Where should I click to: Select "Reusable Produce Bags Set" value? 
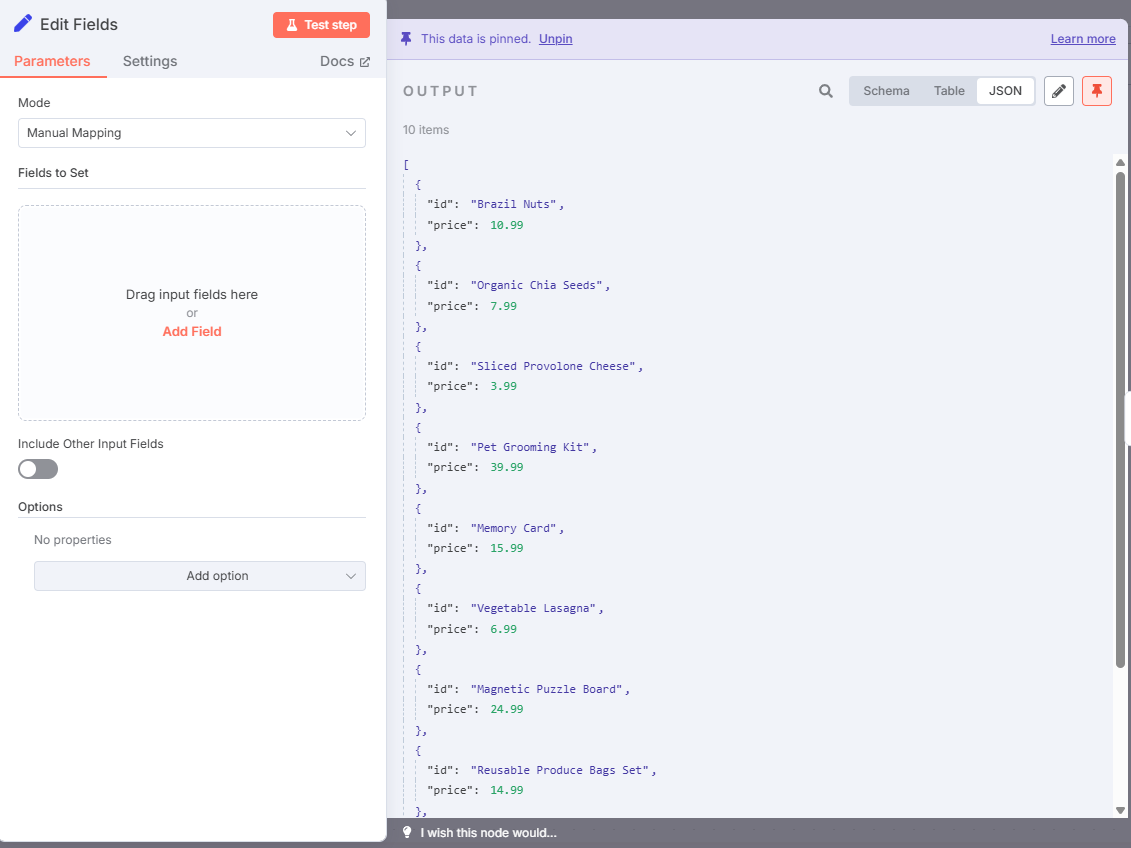tap(560, 770)
